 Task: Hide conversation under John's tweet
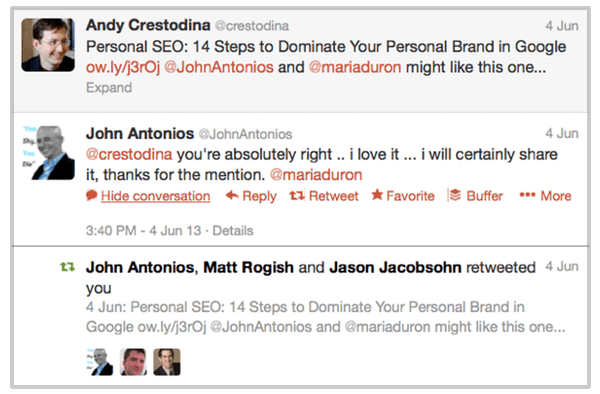pos(155,196)
